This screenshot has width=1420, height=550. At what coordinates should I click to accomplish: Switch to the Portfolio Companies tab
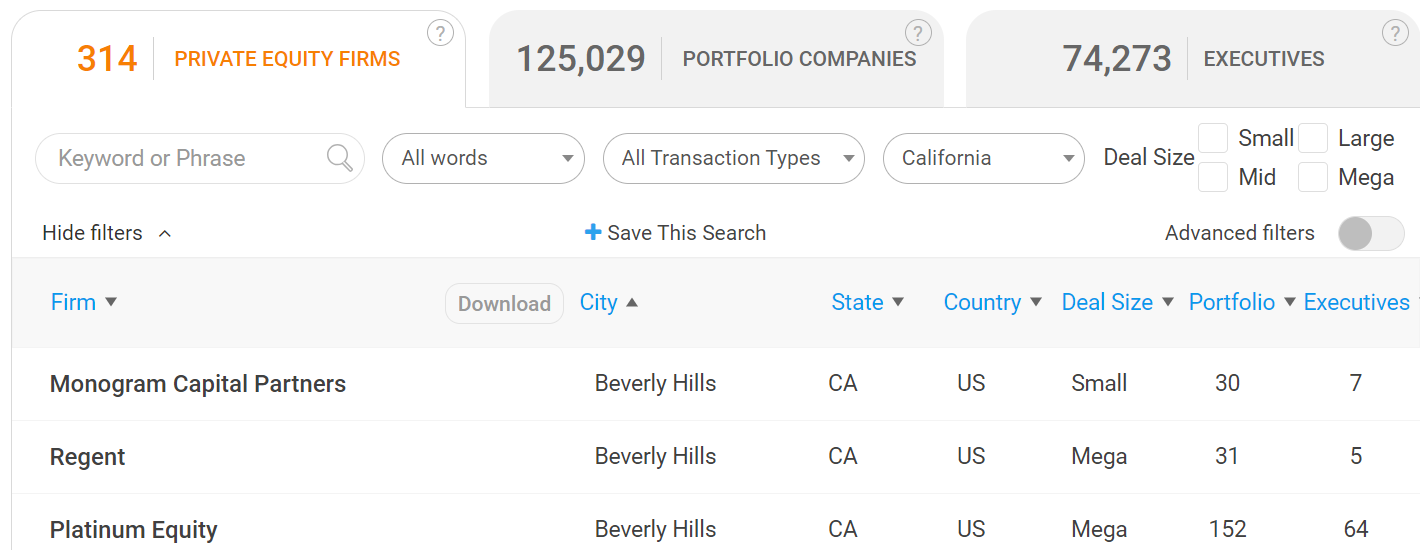[716, 58]
